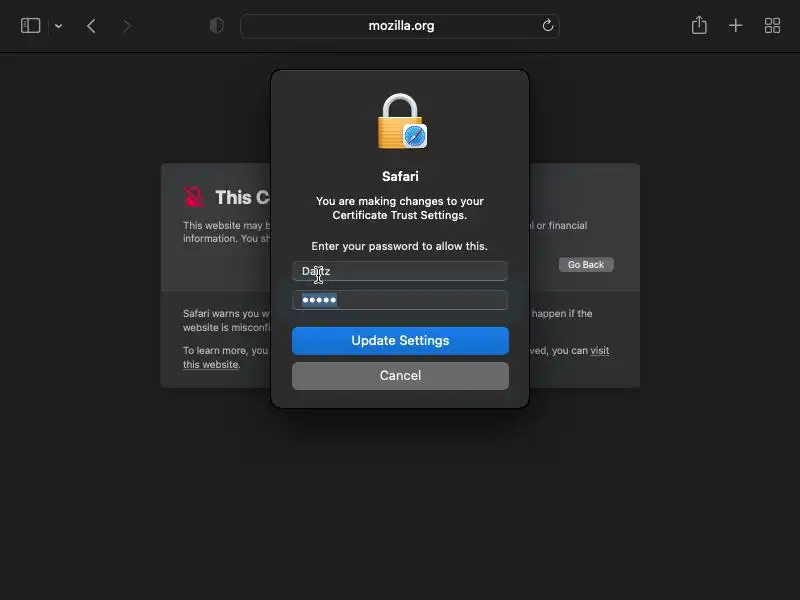The image size is (800, 600).
Task: Click the Enter your password prompt text
Action: tap(399, 246)
